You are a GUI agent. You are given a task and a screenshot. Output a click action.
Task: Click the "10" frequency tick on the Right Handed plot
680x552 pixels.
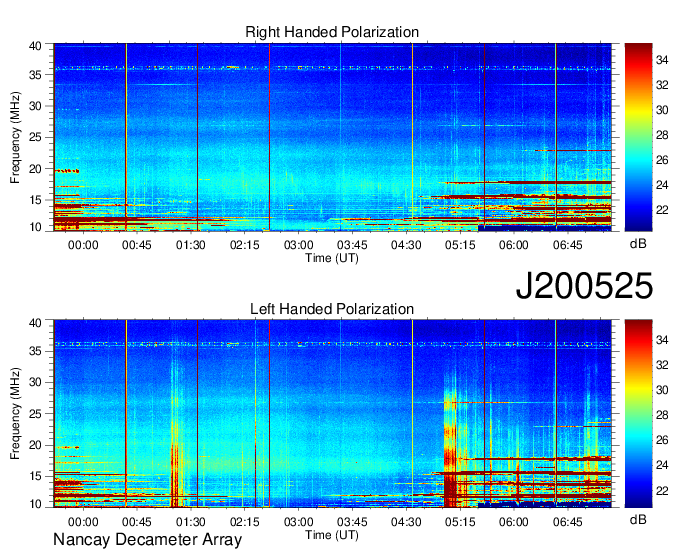(x=35, y=227)
